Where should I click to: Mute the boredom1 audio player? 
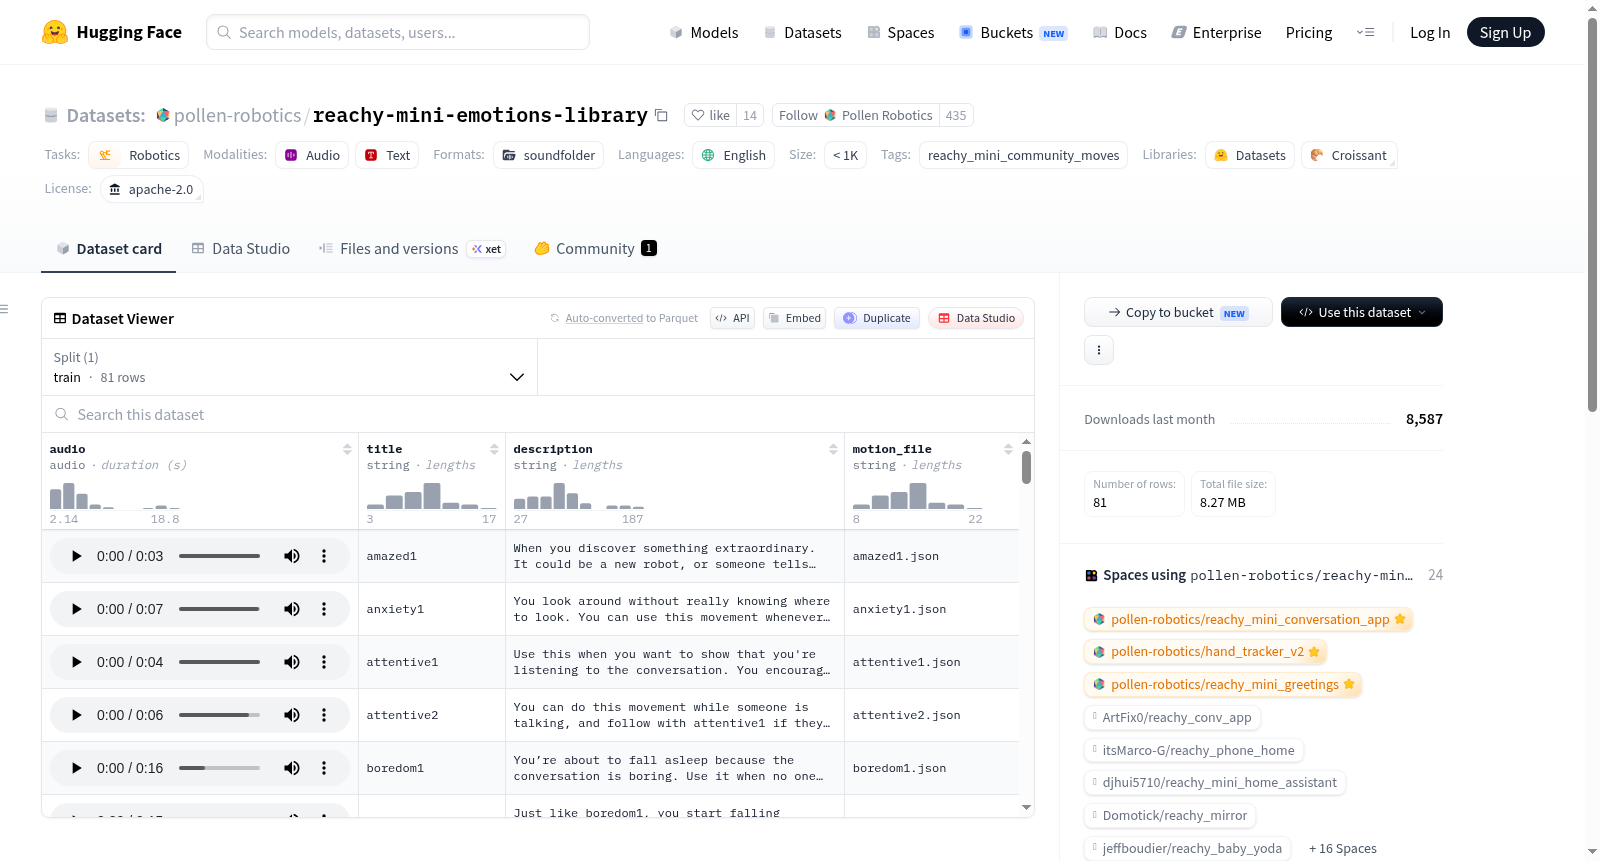coord(292,768)
